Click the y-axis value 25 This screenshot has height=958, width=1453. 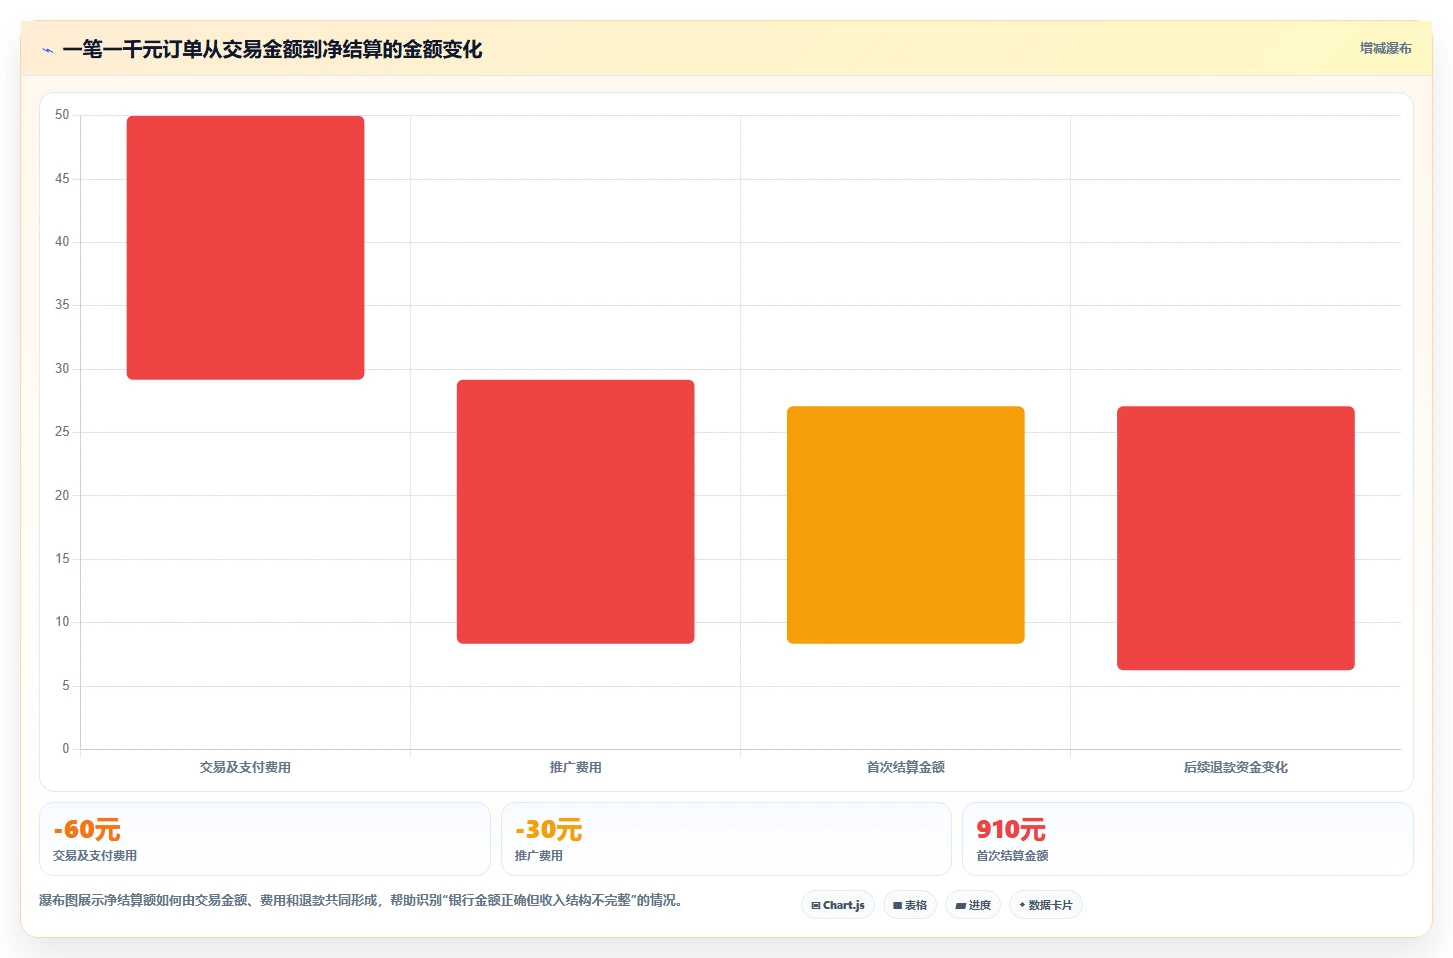[62, 432]
